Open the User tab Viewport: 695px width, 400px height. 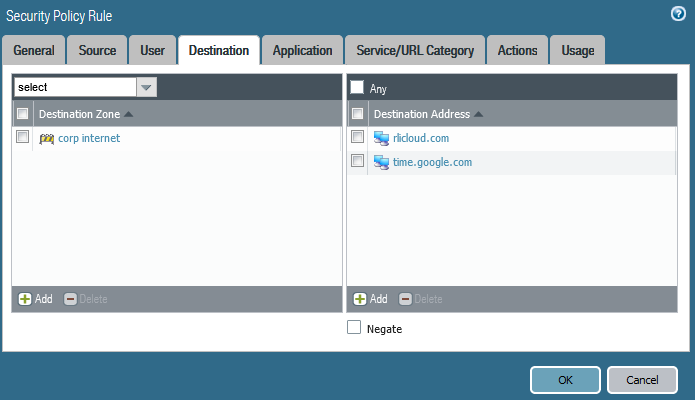[x=152, y=50]
